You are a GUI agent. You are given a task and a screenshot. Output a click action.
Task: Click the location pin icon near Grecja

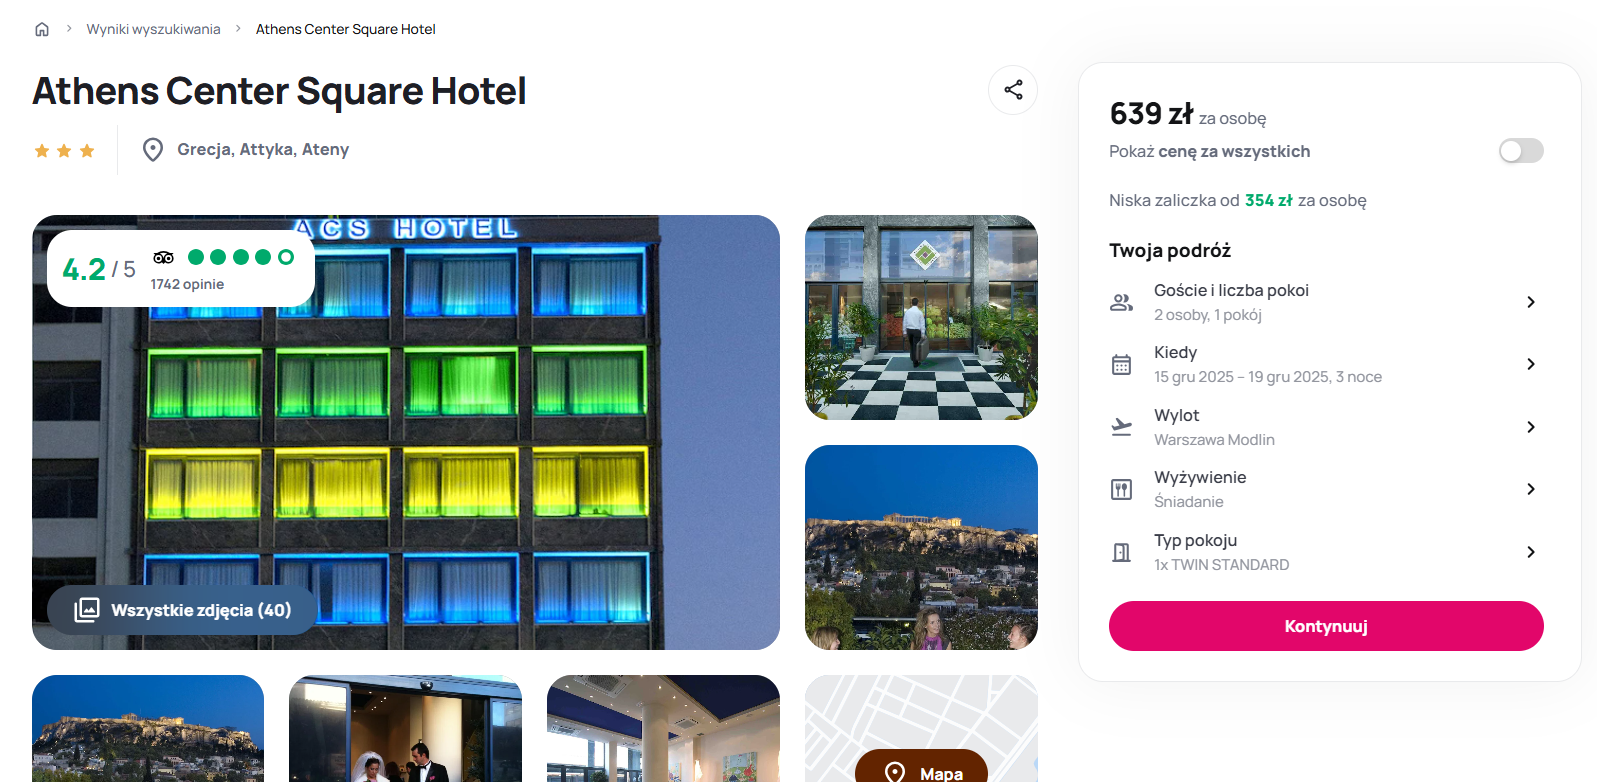click(153, 150)
